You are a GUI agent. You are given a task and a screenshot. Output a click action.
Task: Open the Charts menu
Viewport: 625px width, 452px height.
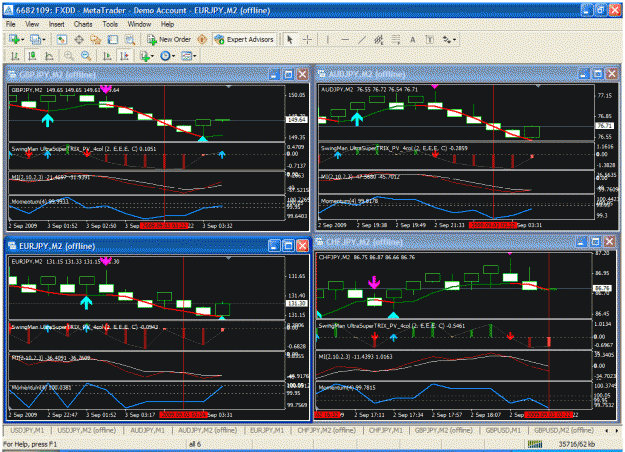coord(83,24)
